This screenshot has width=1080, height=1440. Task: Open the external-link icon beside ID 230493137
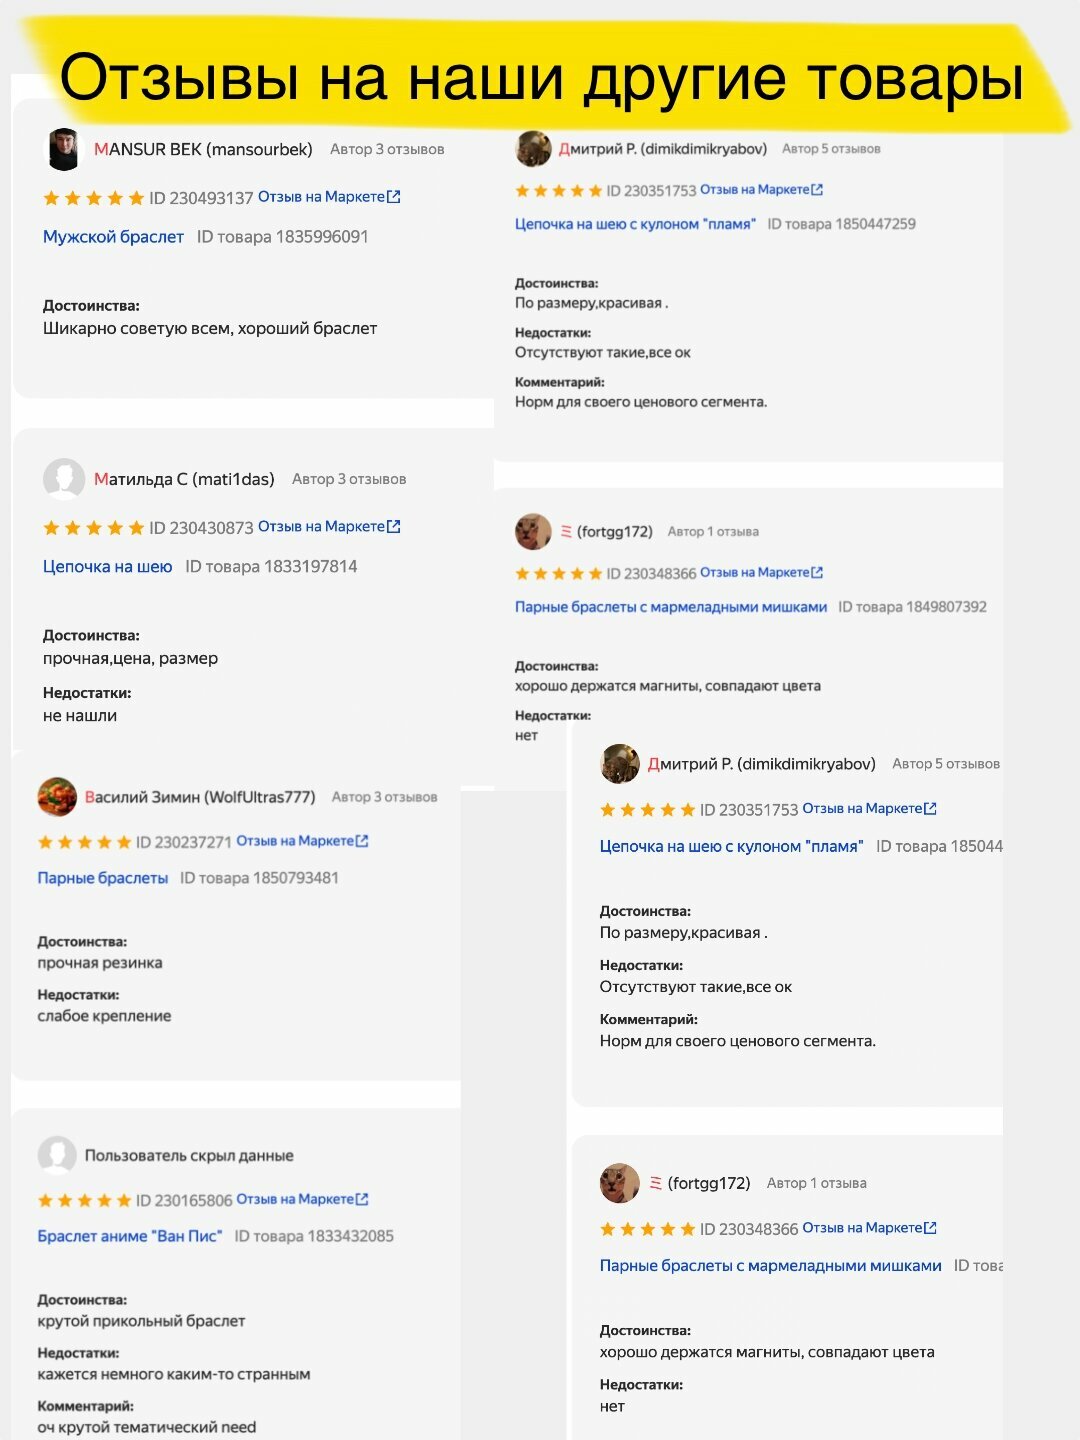pos(394,197)
